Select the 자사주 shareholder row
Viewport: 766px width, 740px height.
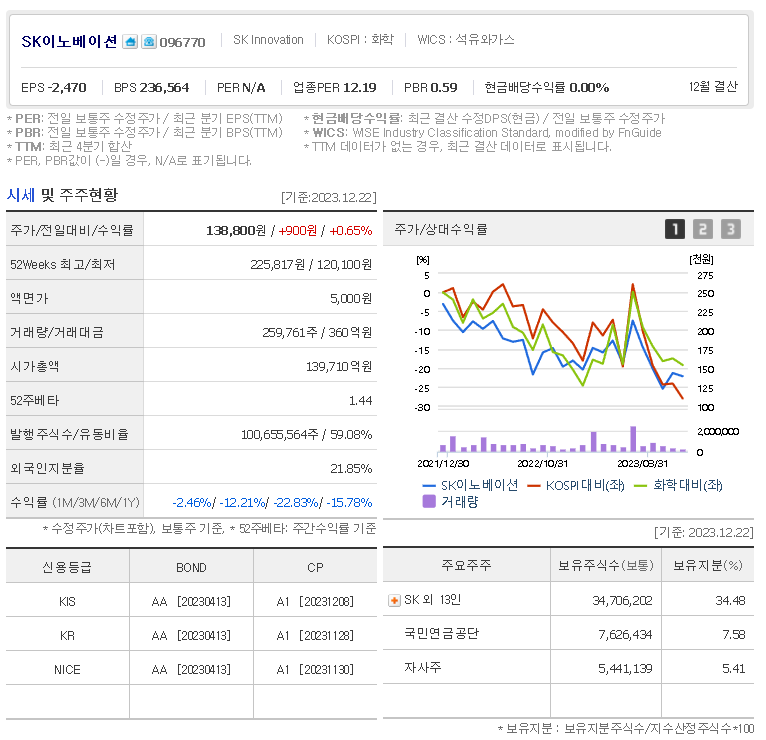pyautogui.click(x=568, y=668)
